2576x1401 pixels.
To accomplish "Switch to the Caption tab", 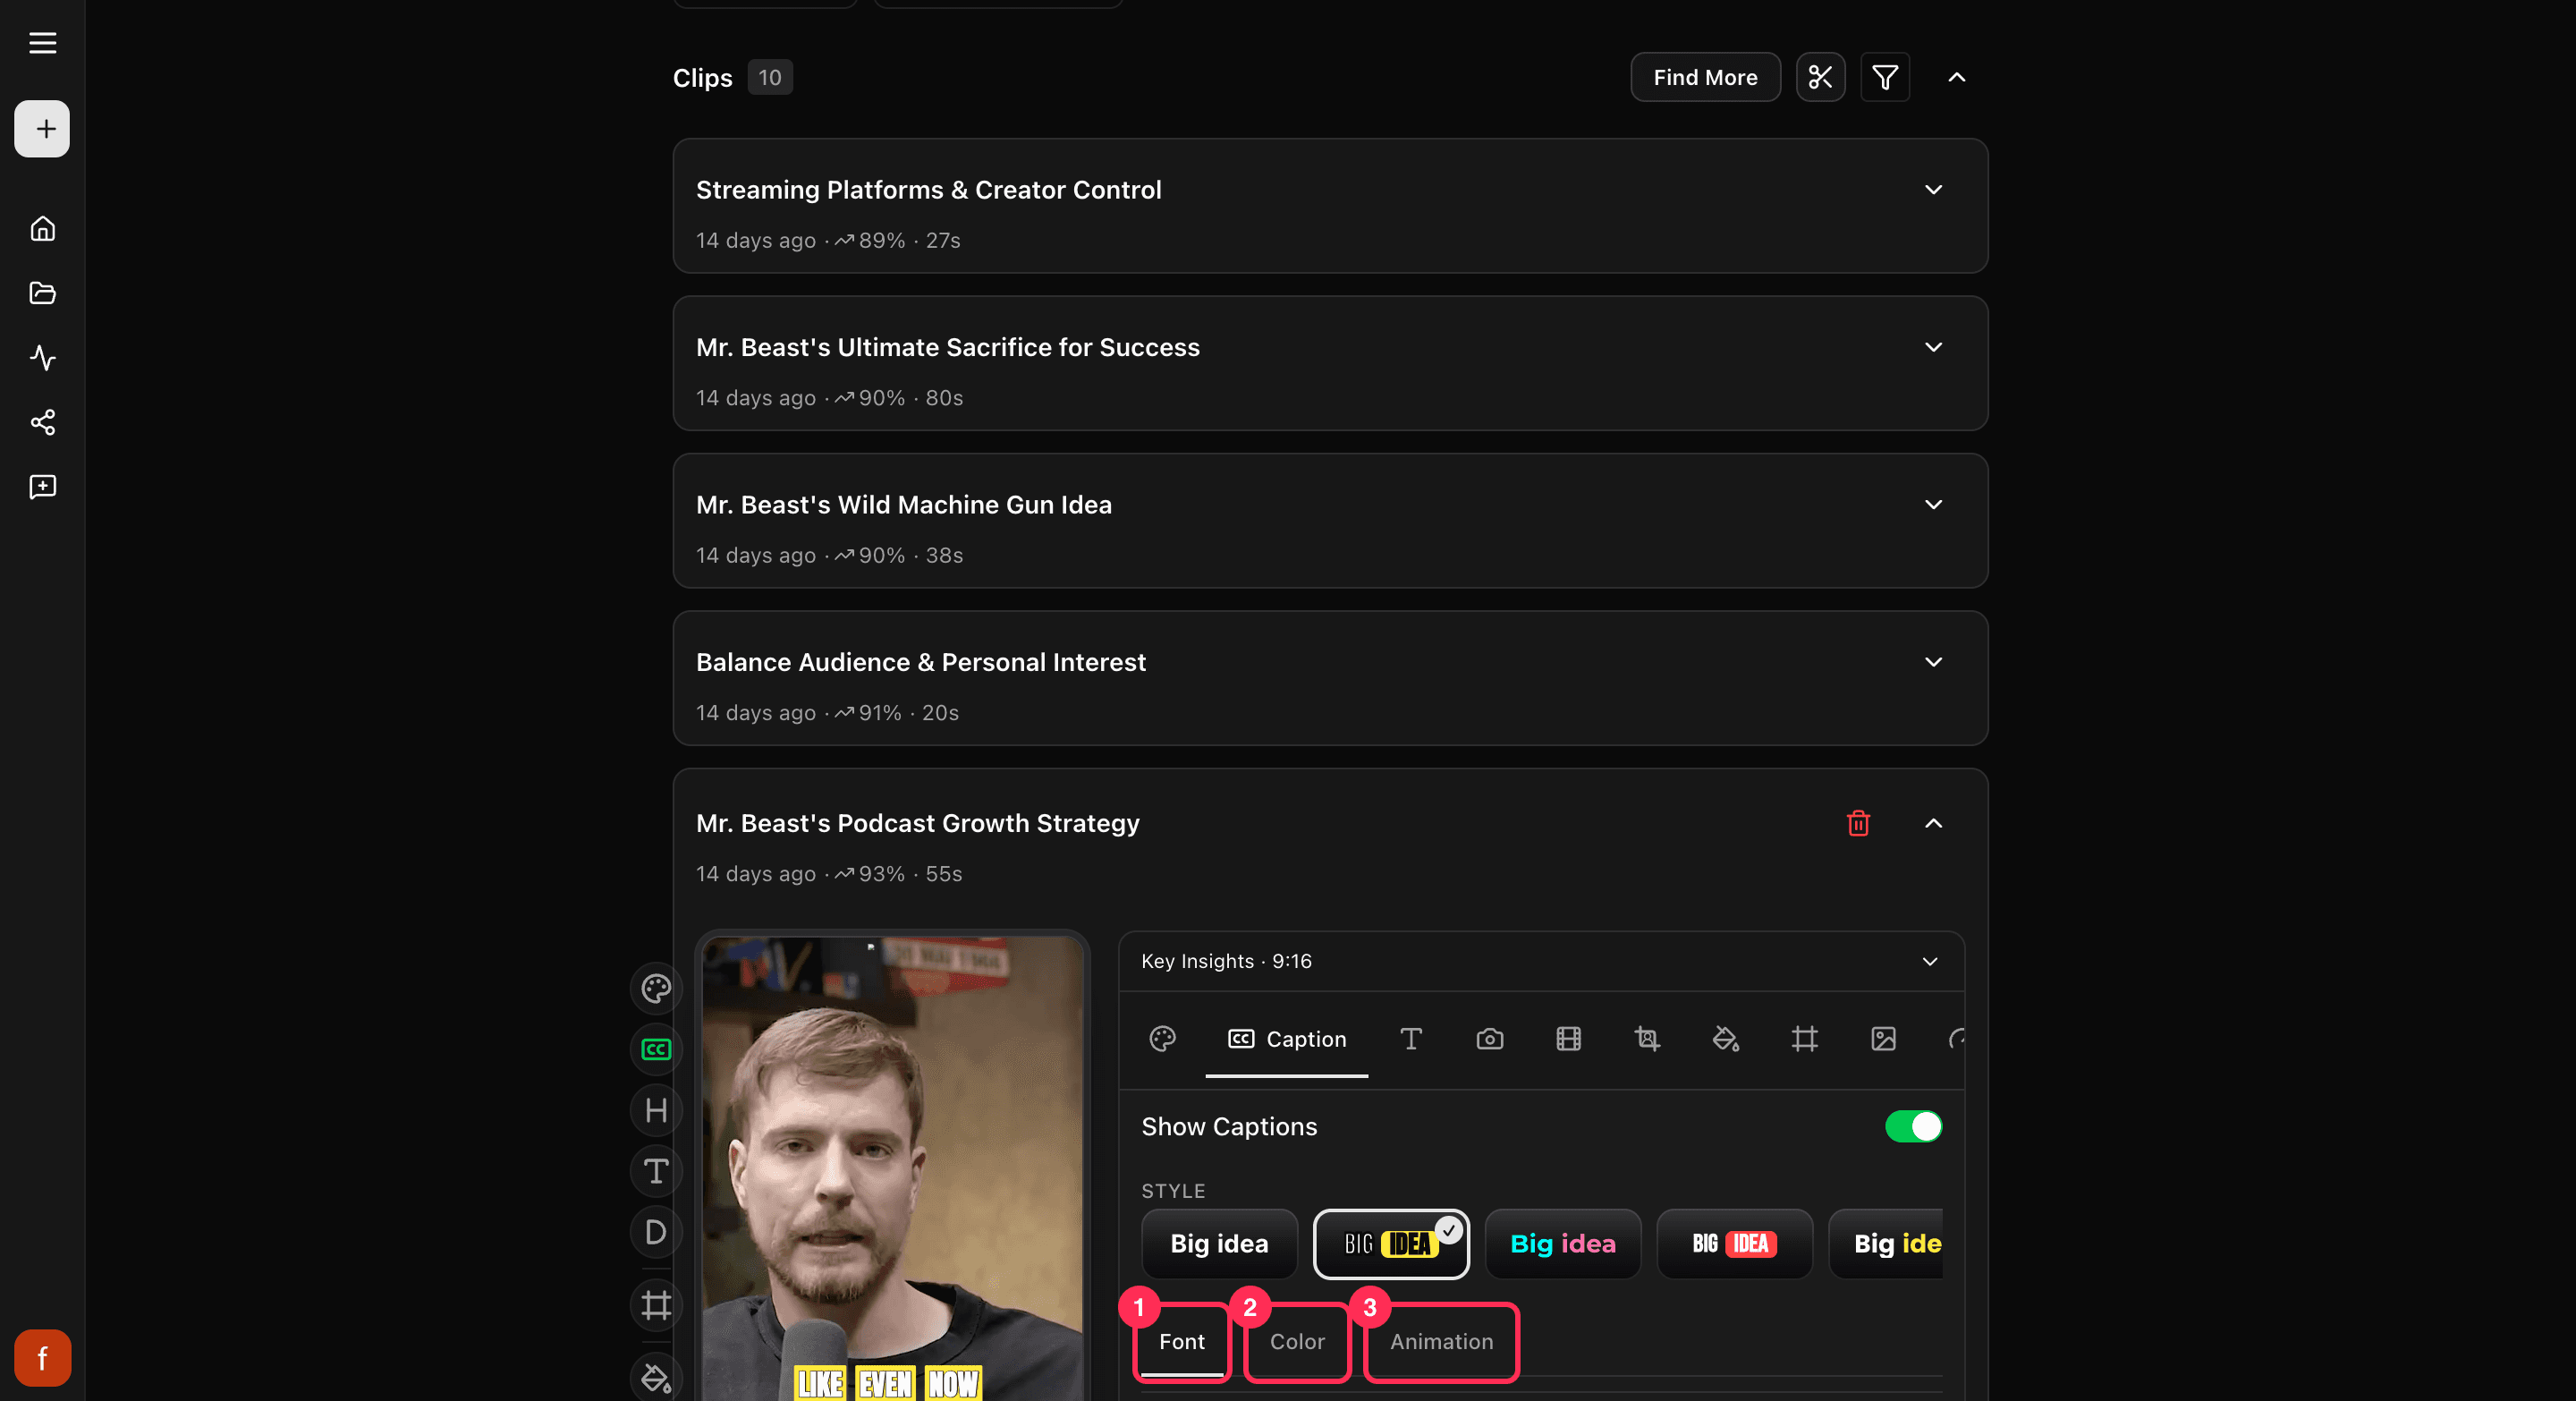I will tap(1286, 1039).
